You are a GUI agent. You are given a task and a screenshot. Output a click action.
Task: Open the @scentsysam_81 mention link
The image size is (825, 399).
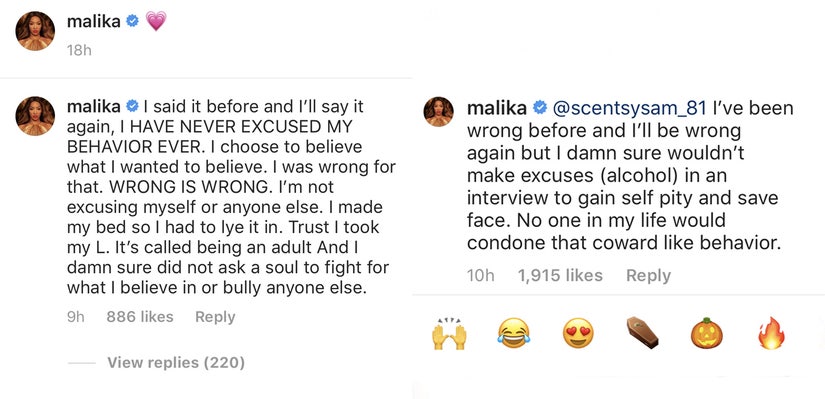pyautogui.click(x=628, y=108)
